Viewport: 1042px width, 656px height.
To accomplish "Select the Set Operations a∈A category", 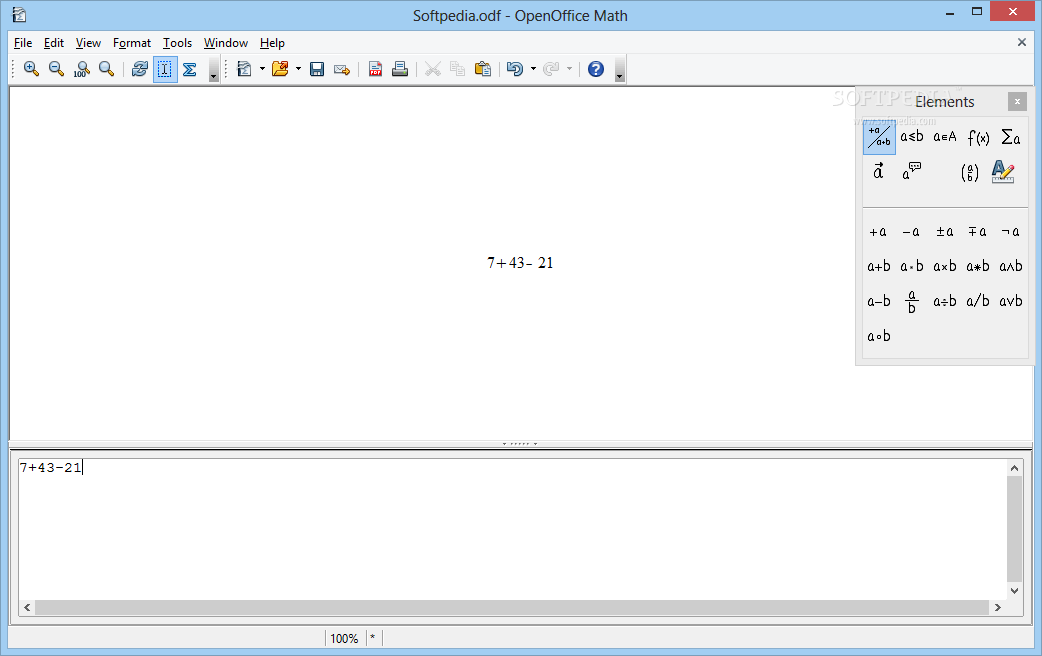I will [x=945, y=138].
